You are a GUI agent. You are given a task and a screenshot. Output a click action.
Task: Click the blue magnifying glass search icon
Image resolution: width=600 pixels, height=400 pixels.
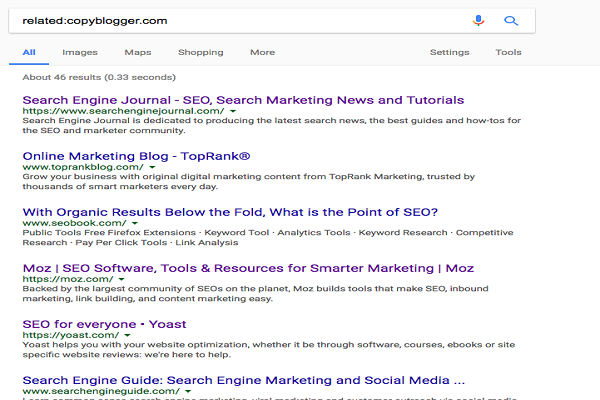(511, 20)
